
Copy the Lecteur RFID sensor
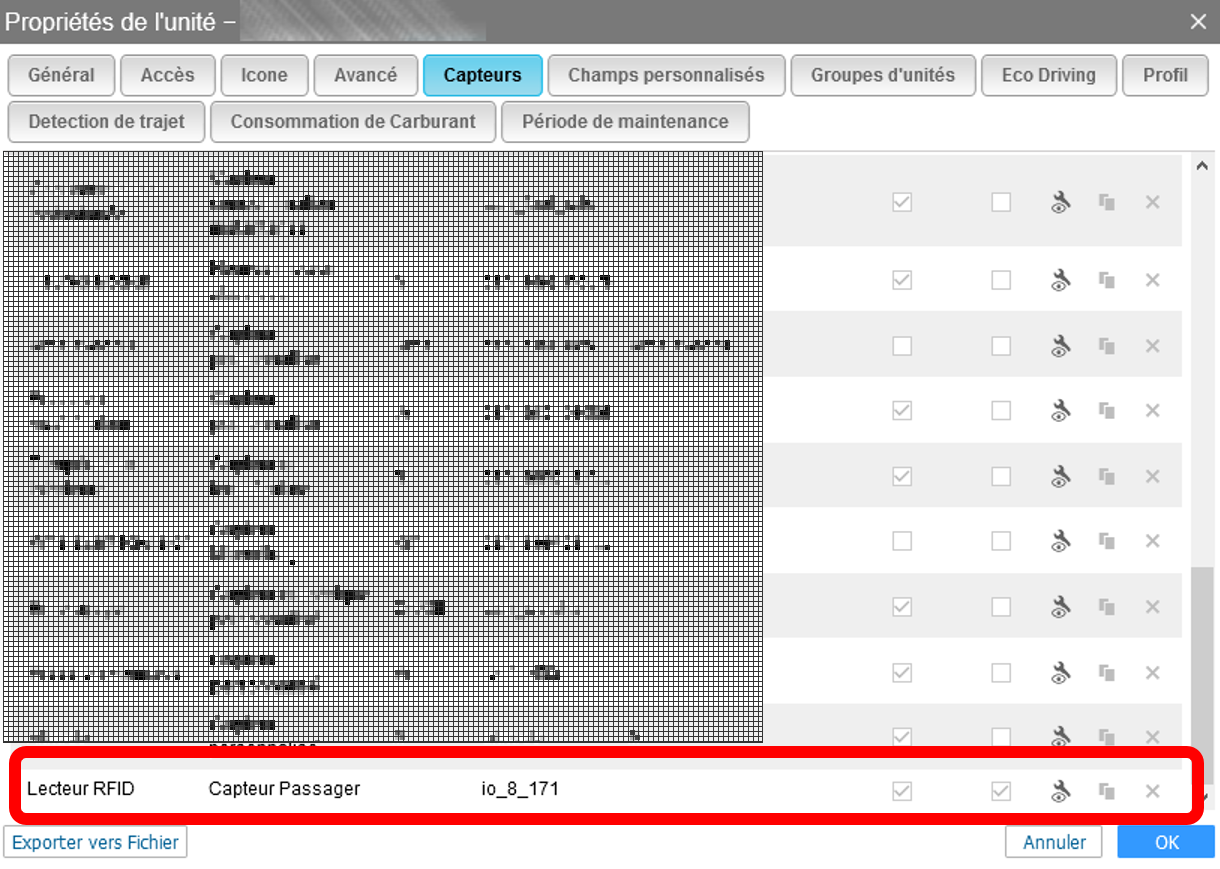pyautogui.click(x=1106, y=791)
